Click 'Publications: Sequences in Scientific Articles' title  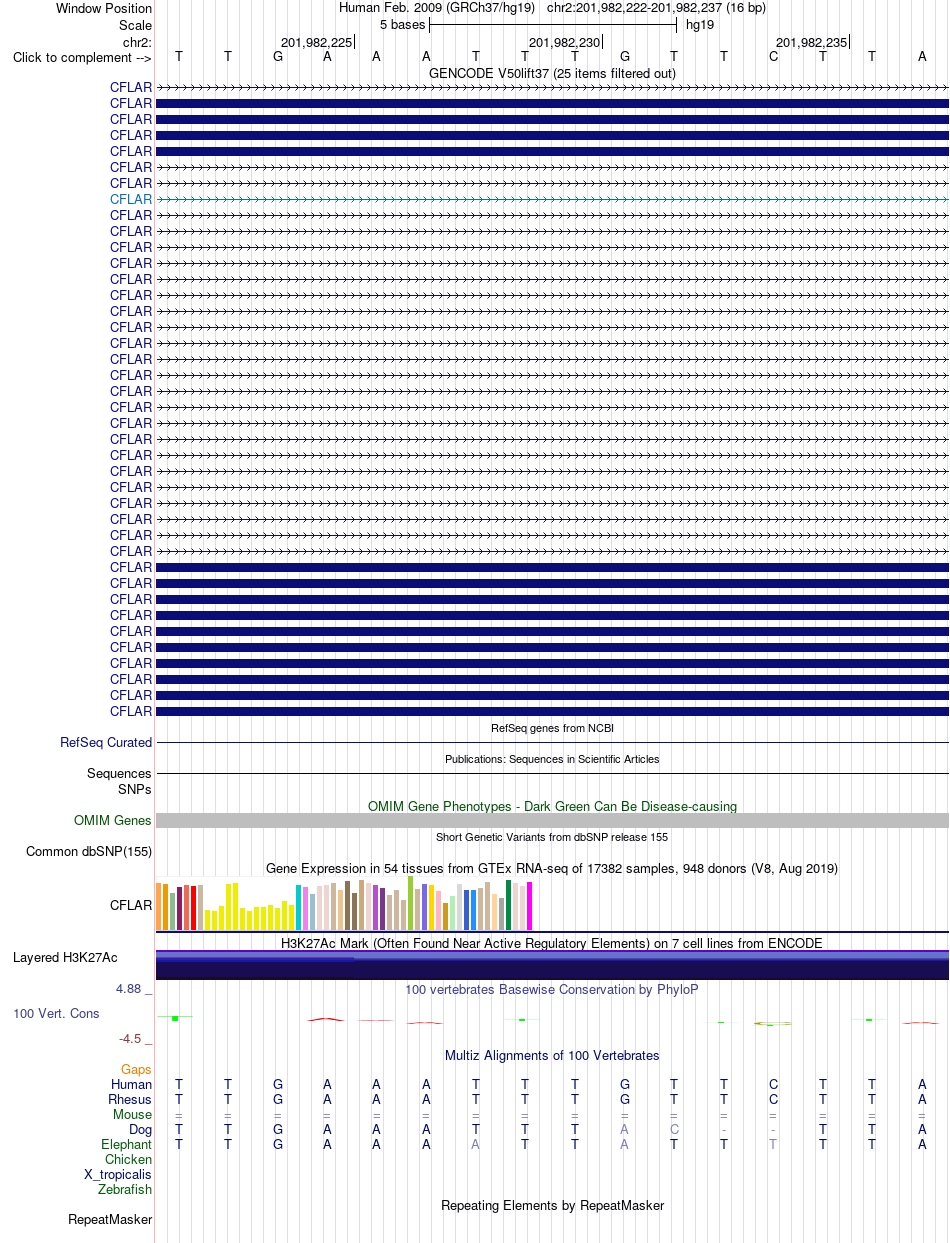tap(552, 759)
